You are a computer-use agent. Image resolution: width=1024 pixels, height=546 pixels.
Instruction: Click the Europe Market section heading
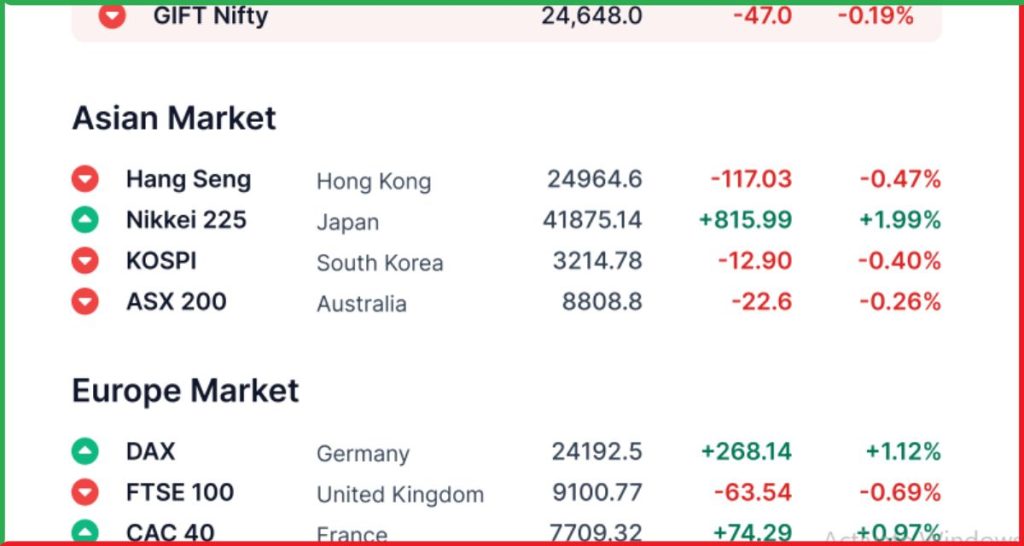point(185,391)
